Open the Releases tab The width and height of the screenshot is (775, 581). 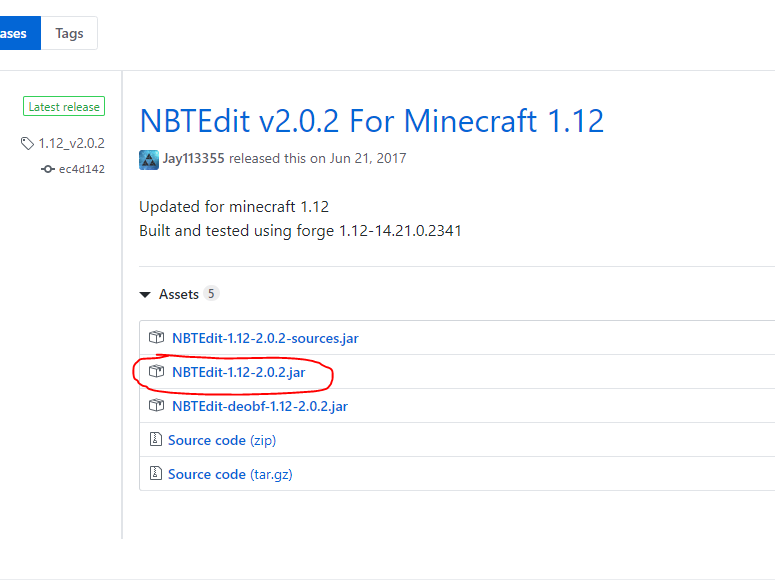click(20, 33)
